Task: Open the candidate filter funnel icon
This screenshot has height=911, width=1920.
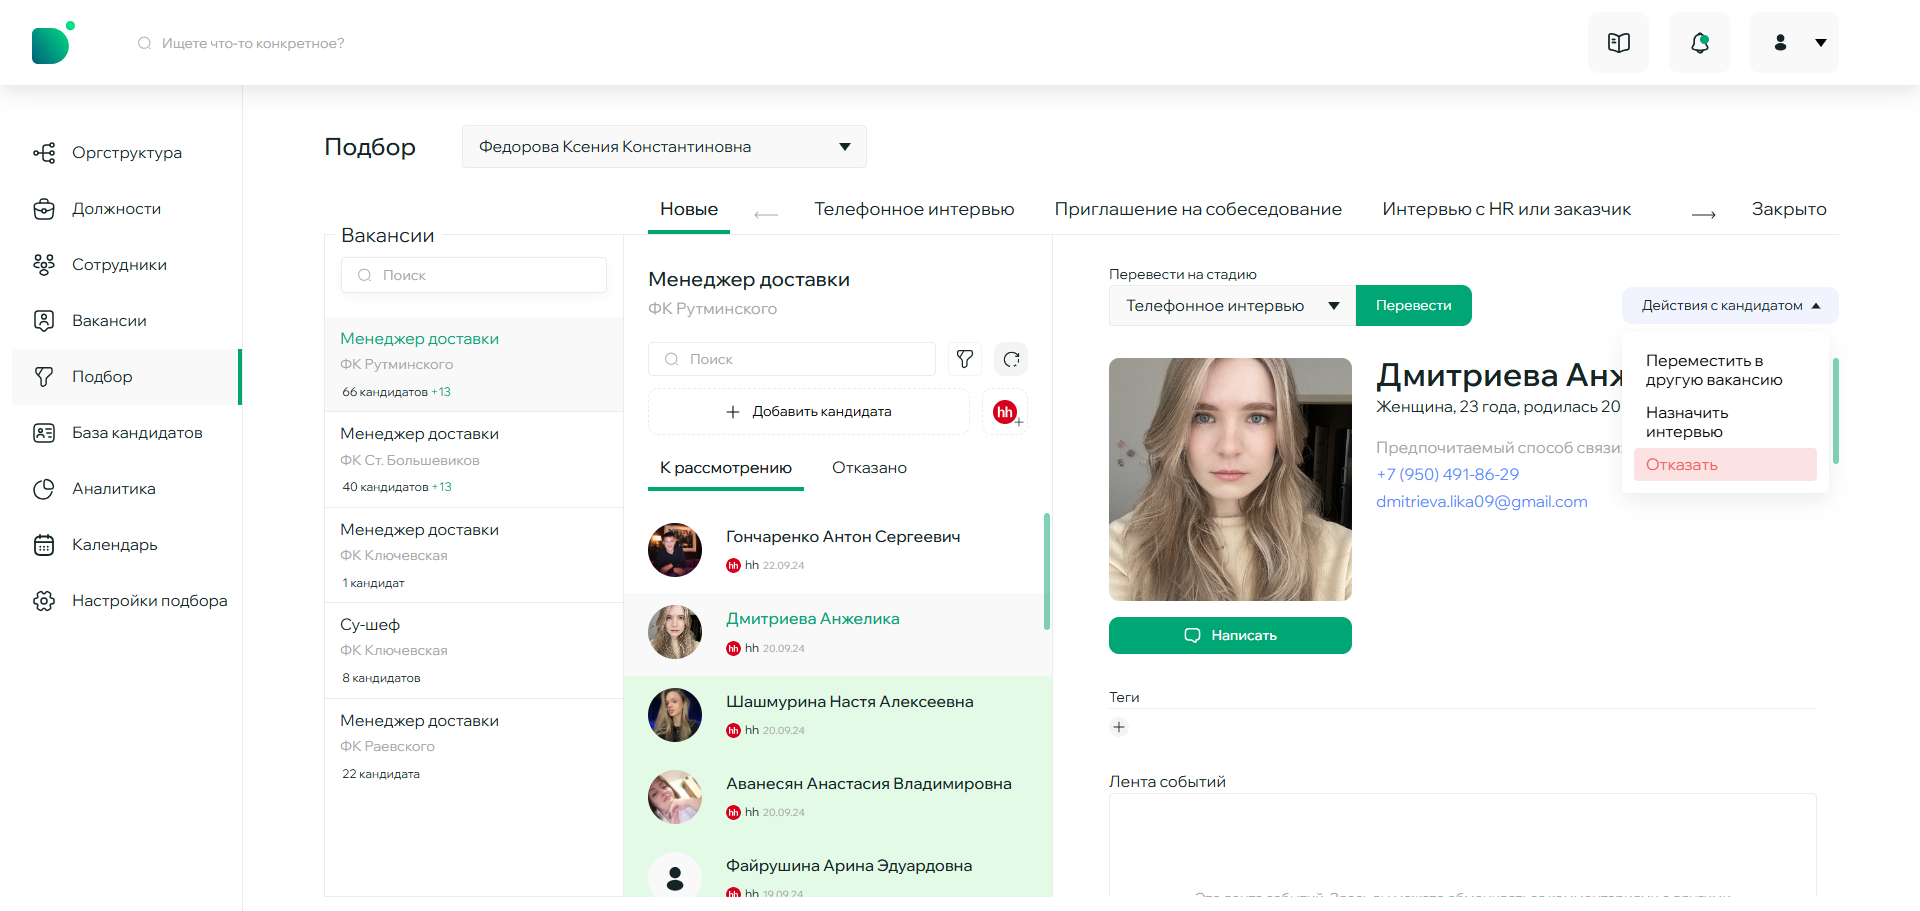Action: pyautogui.click(x=965, y=359)
